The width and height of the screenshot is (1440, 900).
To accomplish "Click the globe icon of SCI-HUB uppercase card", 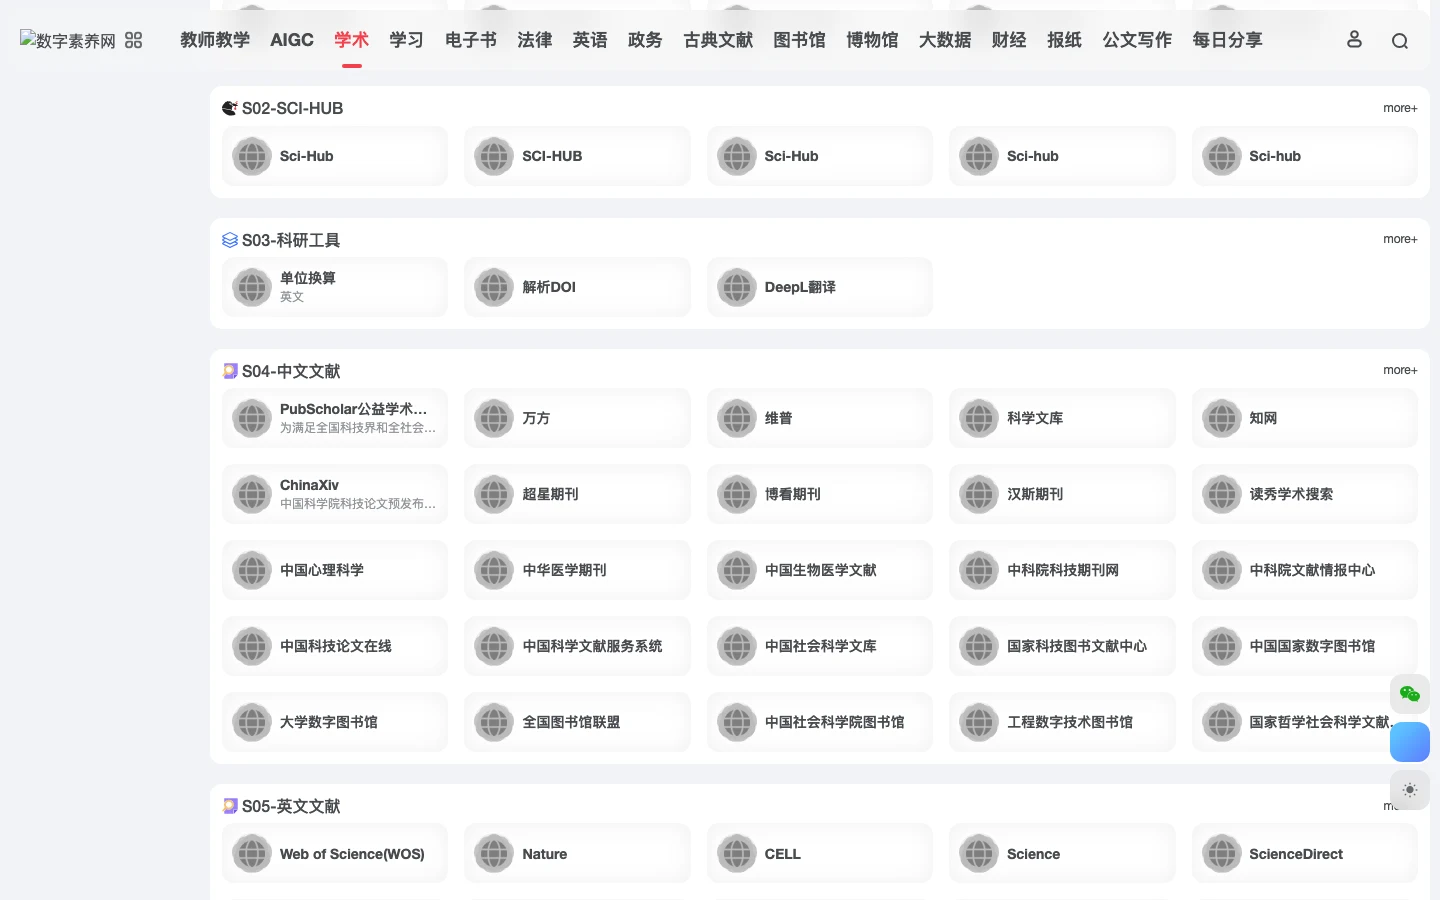I will tap(494, 156).
